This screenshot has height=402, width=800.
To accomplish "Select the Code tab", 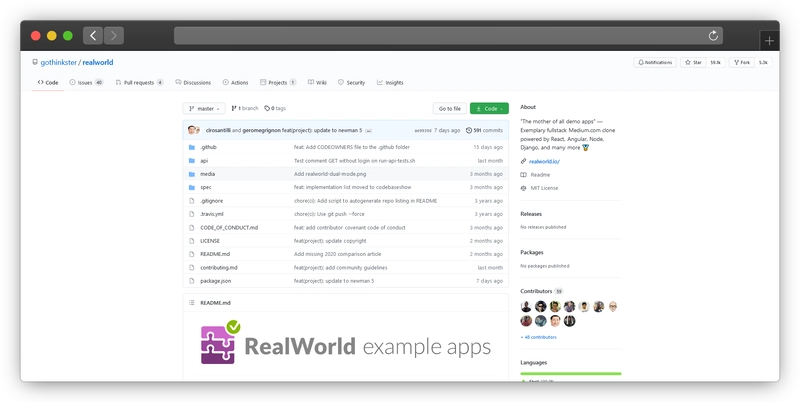I will (x=48, y=83).
